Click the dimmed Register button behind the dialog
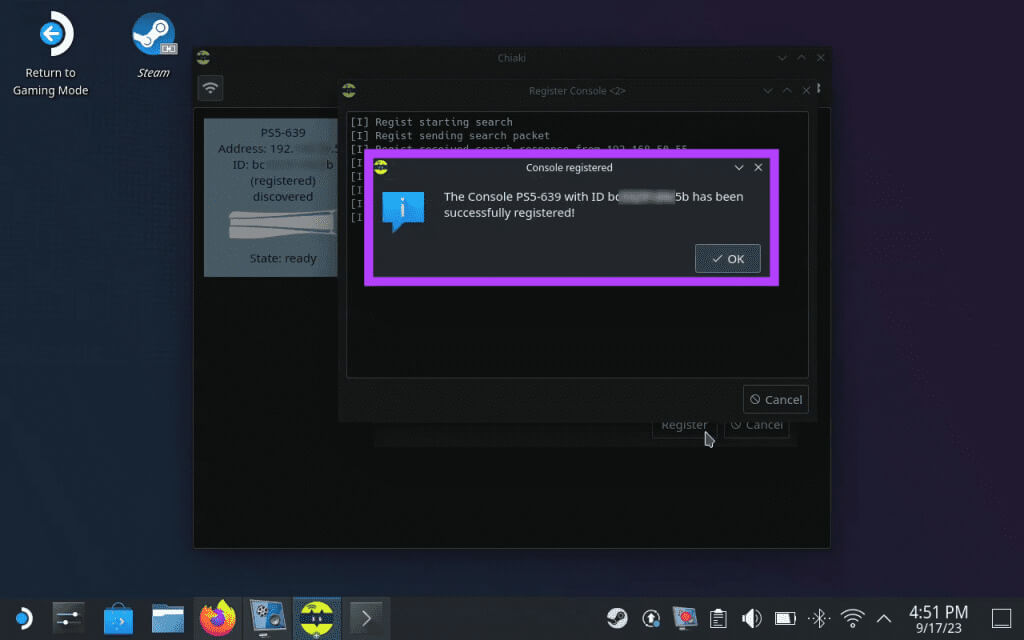The height and width of the screenshot is (640, 1024). click(x=684, y=426)
